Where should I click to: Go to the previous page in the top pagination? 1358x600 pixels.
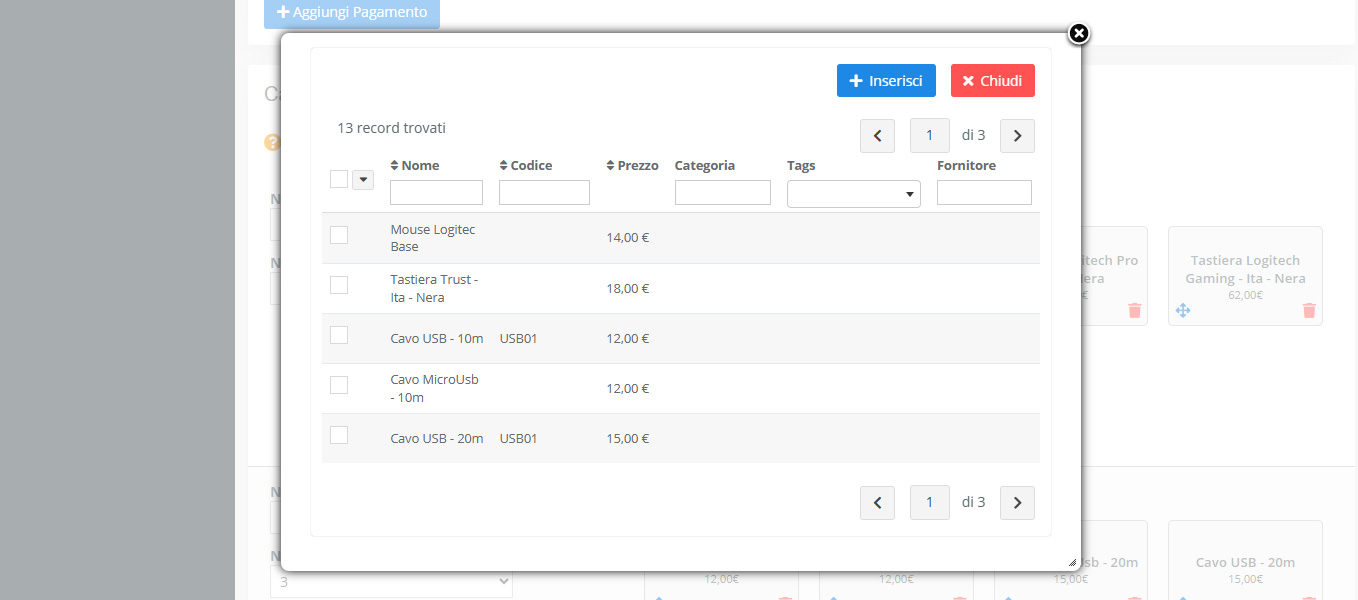pos(877,136)
